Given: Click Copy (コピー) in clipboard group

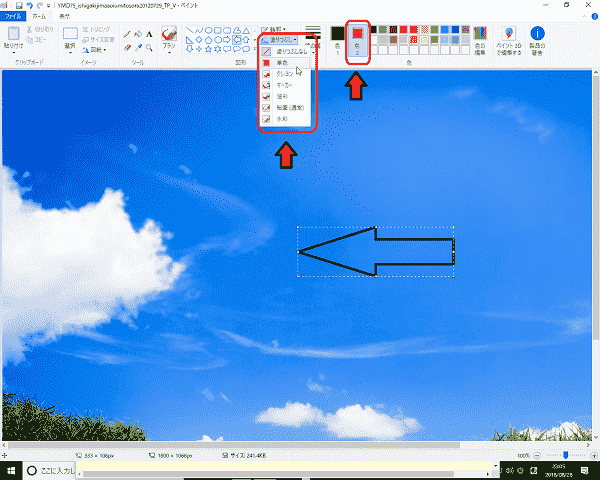Looking at the screenshot, I should pos(37,39).
